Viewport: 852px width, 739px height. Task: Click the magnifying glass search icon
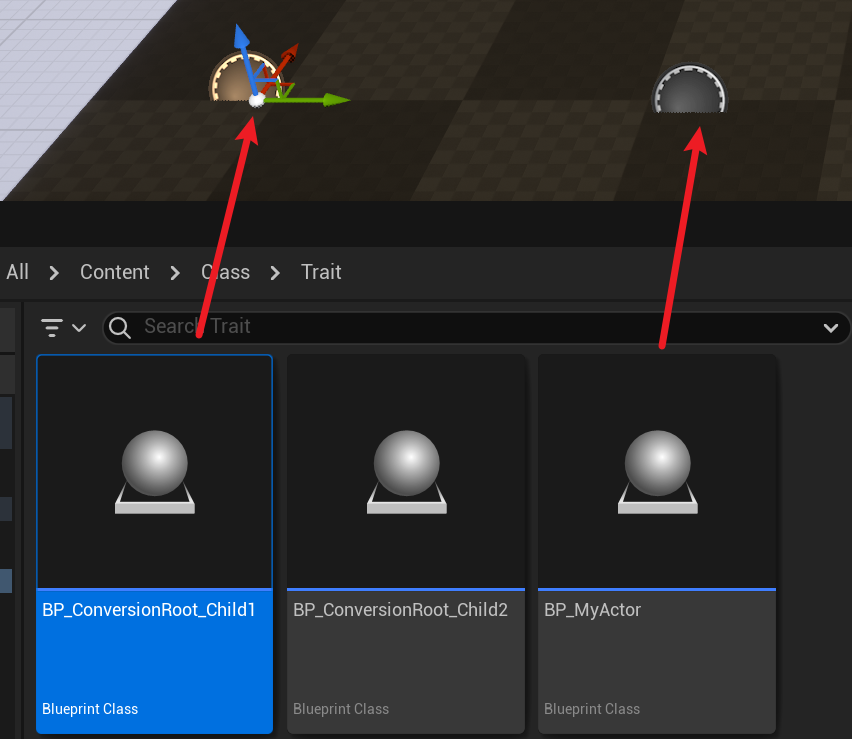121,327
